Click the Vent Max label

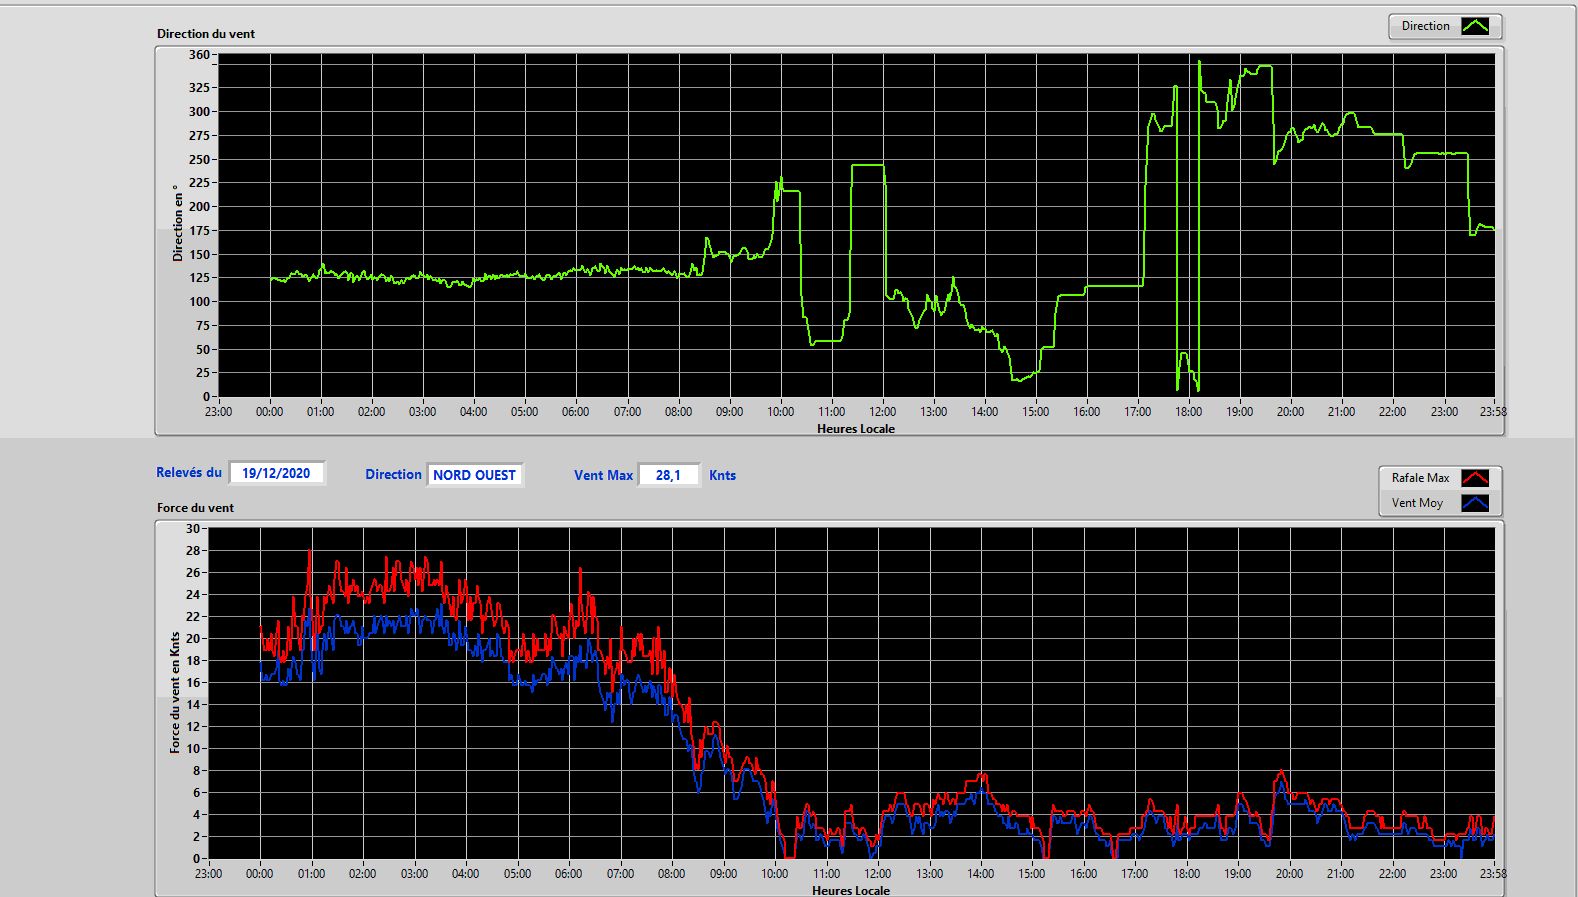(x=603, y=475)
